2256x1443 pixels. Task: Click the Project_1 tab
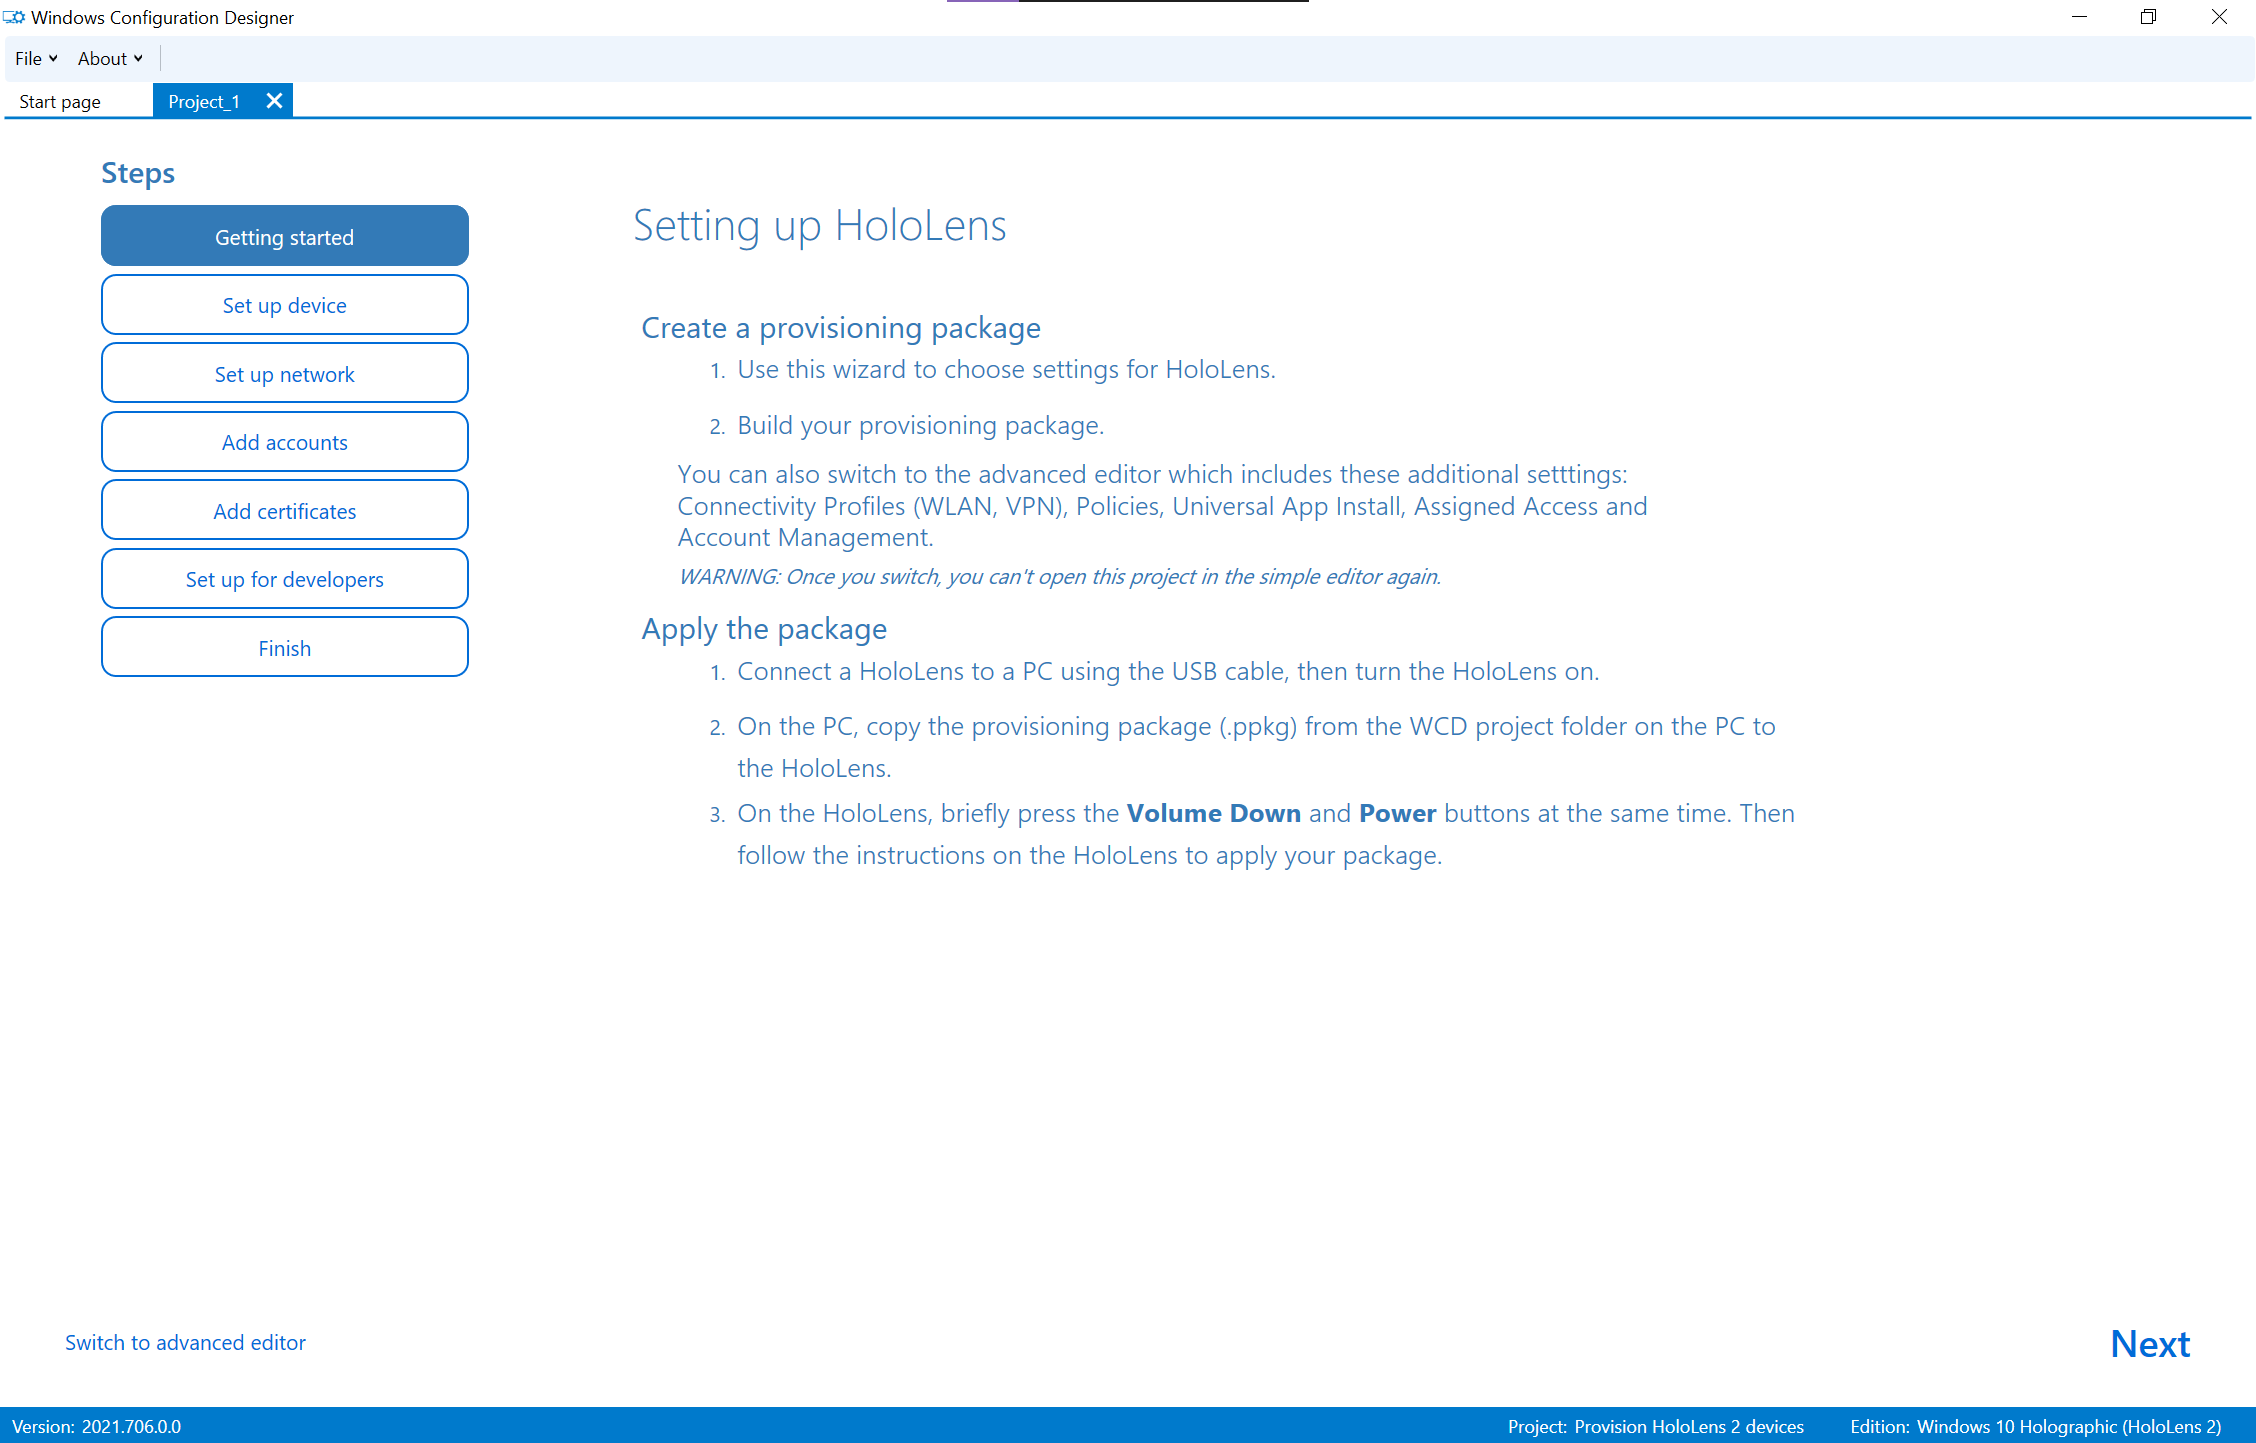point(204,100)
